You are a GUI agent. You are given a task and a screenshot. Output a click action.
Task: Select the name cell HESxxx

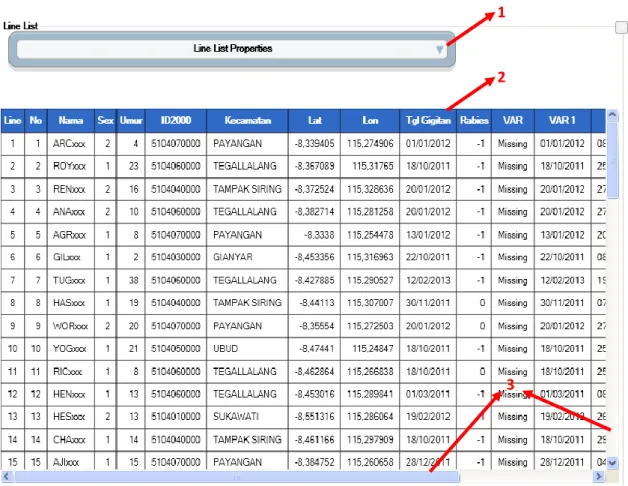tap(71, 417)
